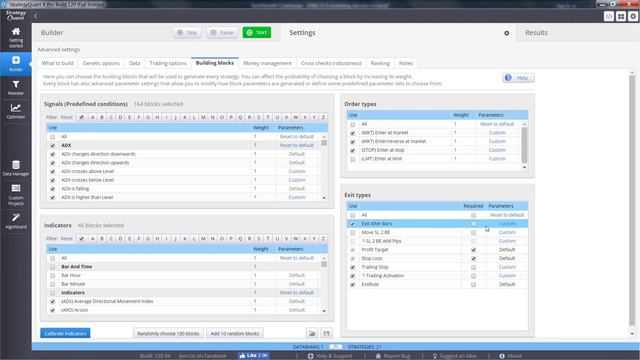Image resolution: width=640 pixels, height=360 pixels.
Task: Open Custom parameters for Trailing Stop
Action: click(507, 267)
